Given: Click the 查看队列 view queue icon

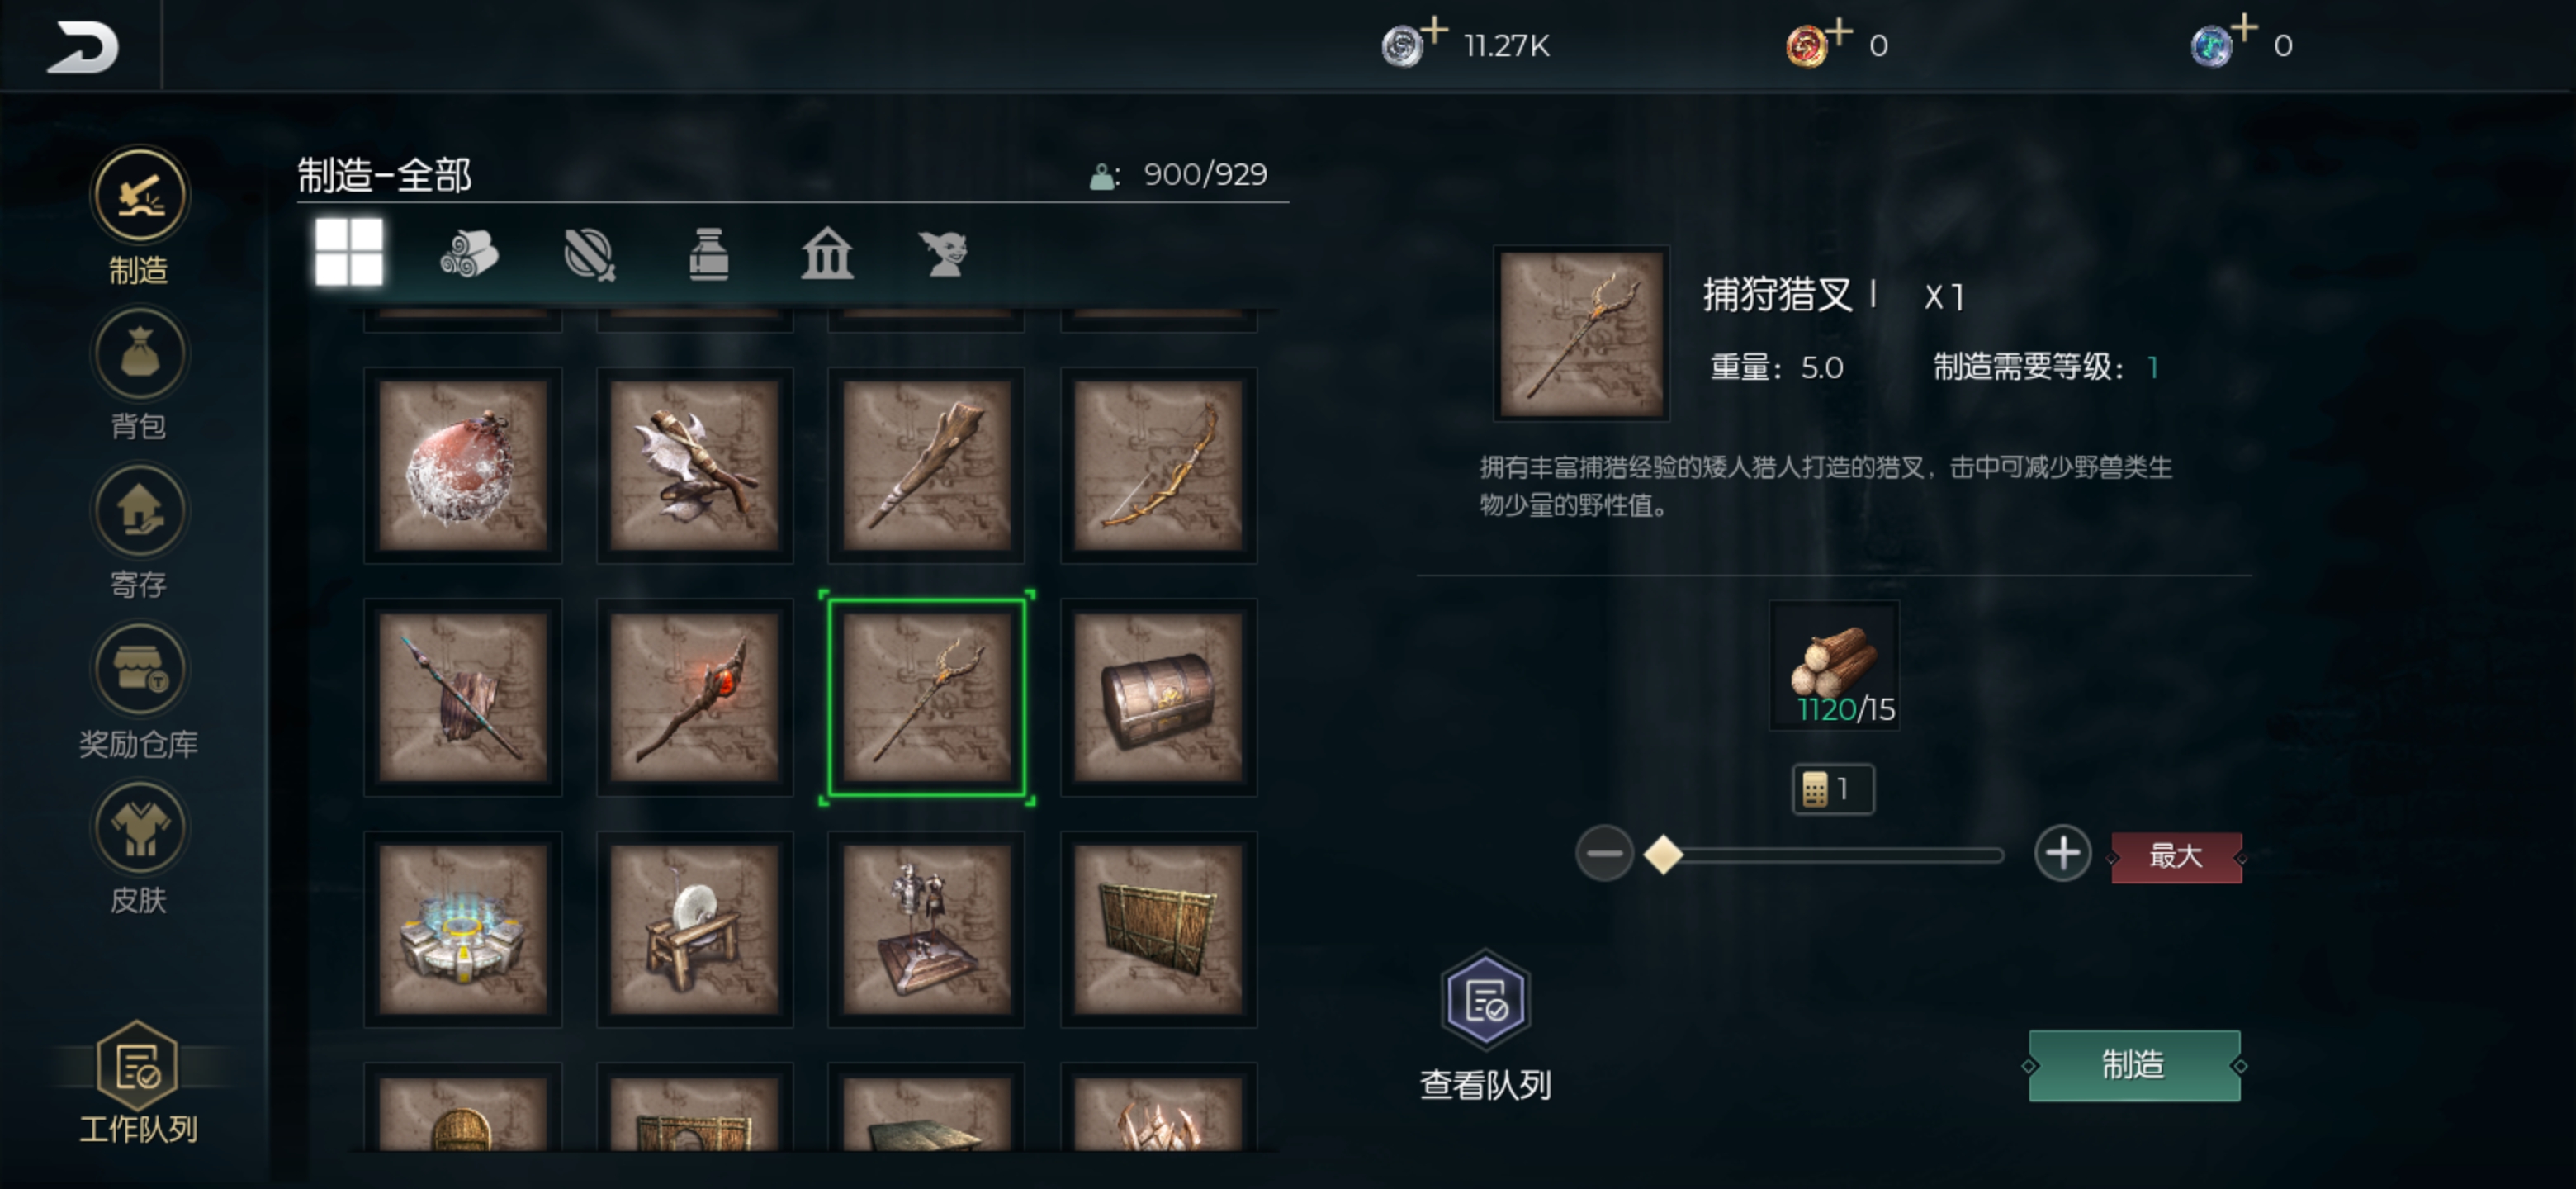Looking at the screenshot, I should pos(1486,999).
